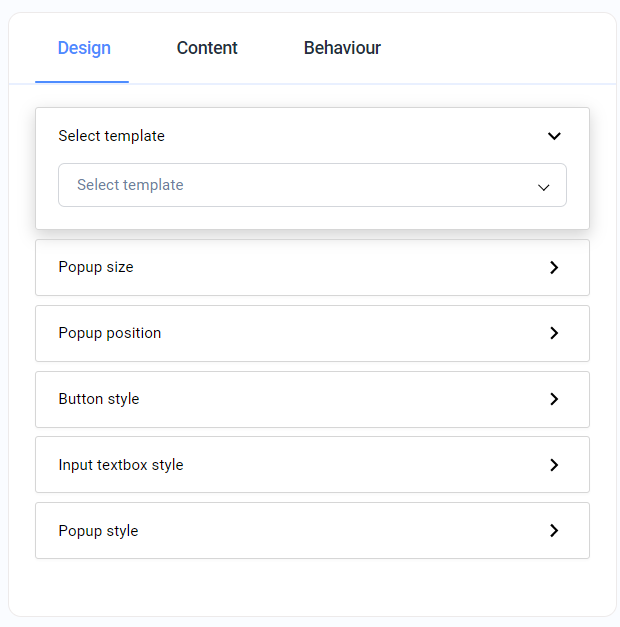
Task: Expand the Popup size section label
Action: pos(96,268)
